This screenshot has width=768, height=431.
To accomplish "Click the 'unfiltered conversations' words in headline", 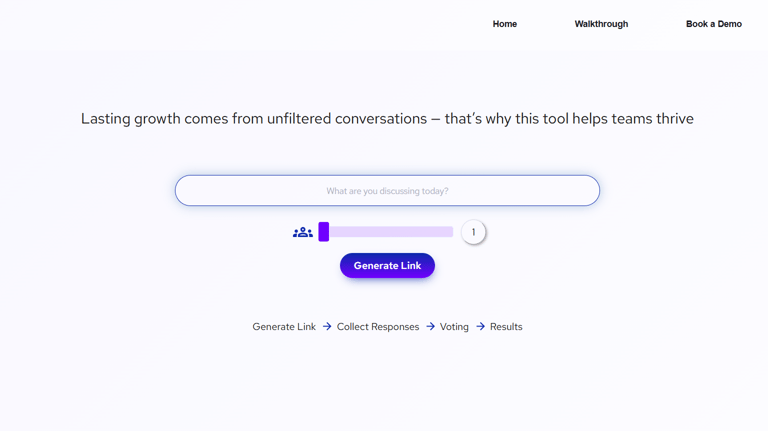I will 347,119.
